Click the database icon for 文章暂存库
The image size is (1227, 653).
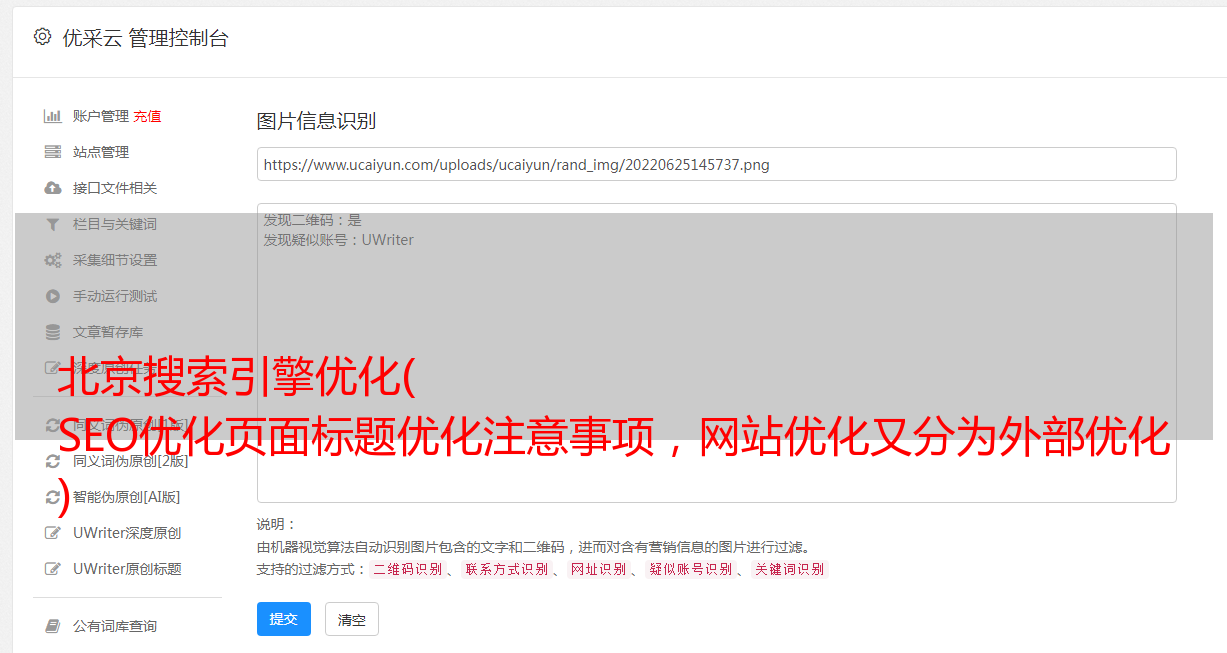tap(53, 332)
